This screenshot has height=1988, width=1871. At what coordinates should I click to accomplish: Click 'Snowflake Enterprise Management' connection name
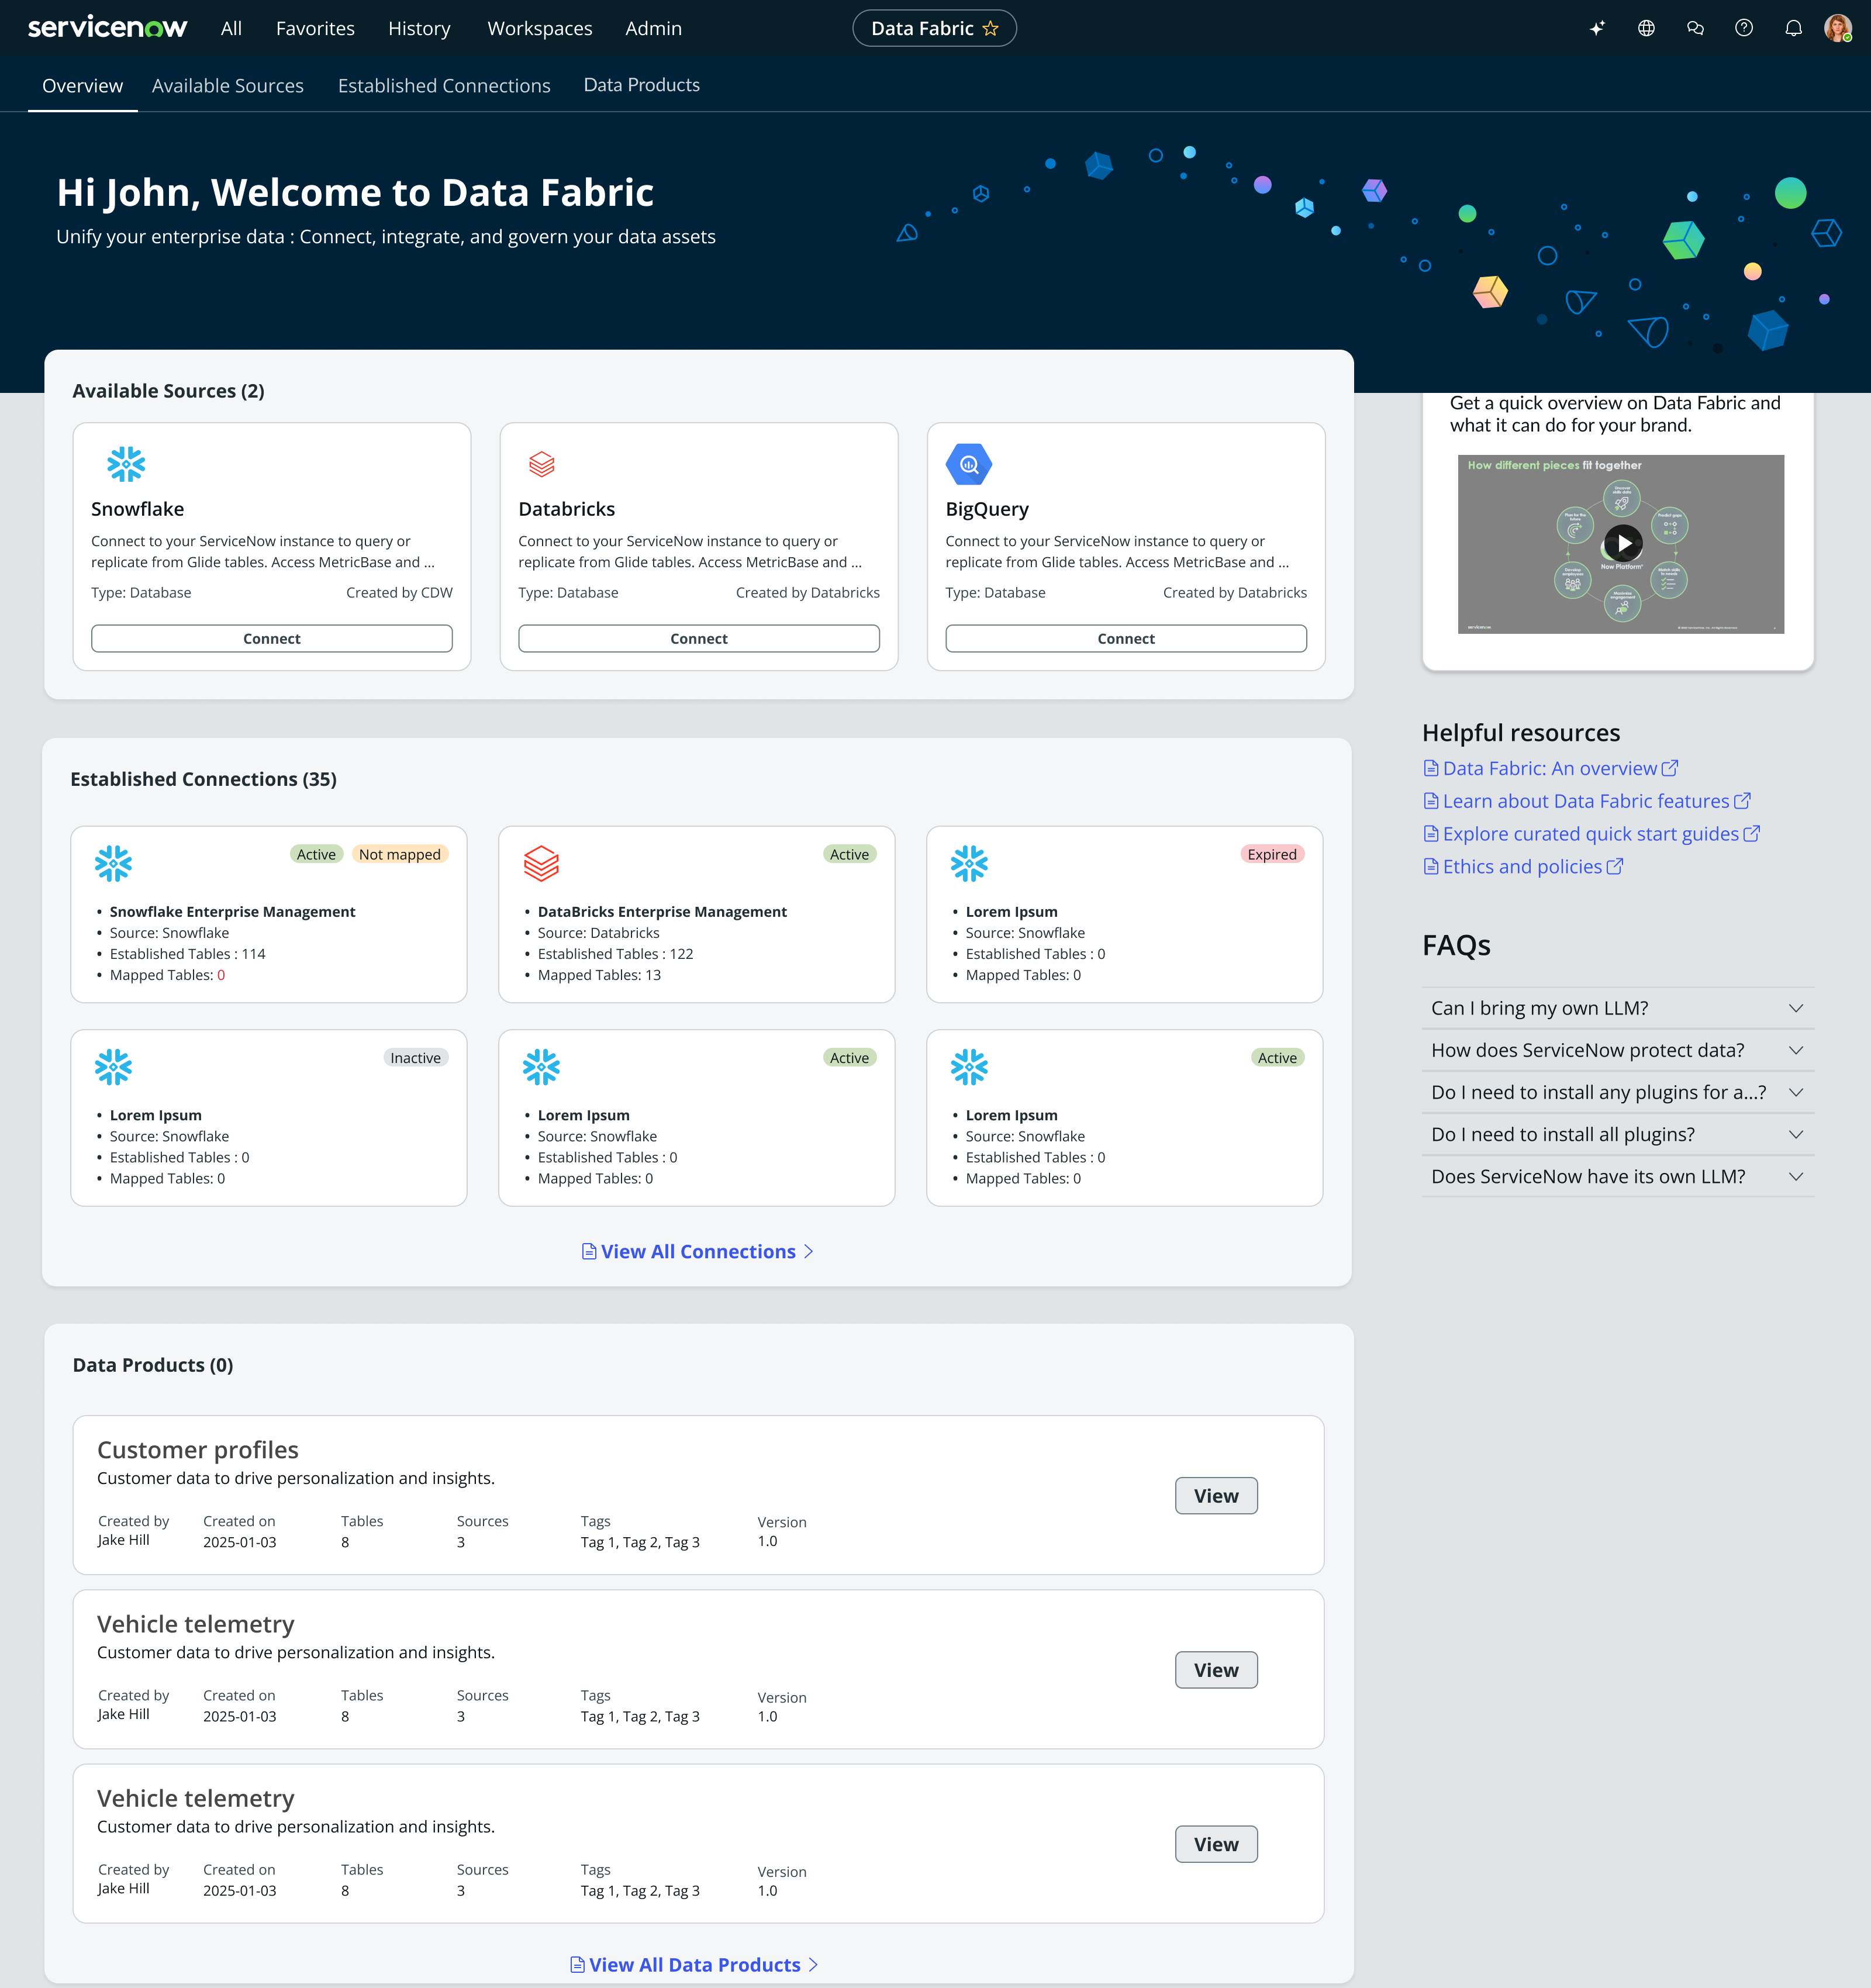tap(233, 912)
